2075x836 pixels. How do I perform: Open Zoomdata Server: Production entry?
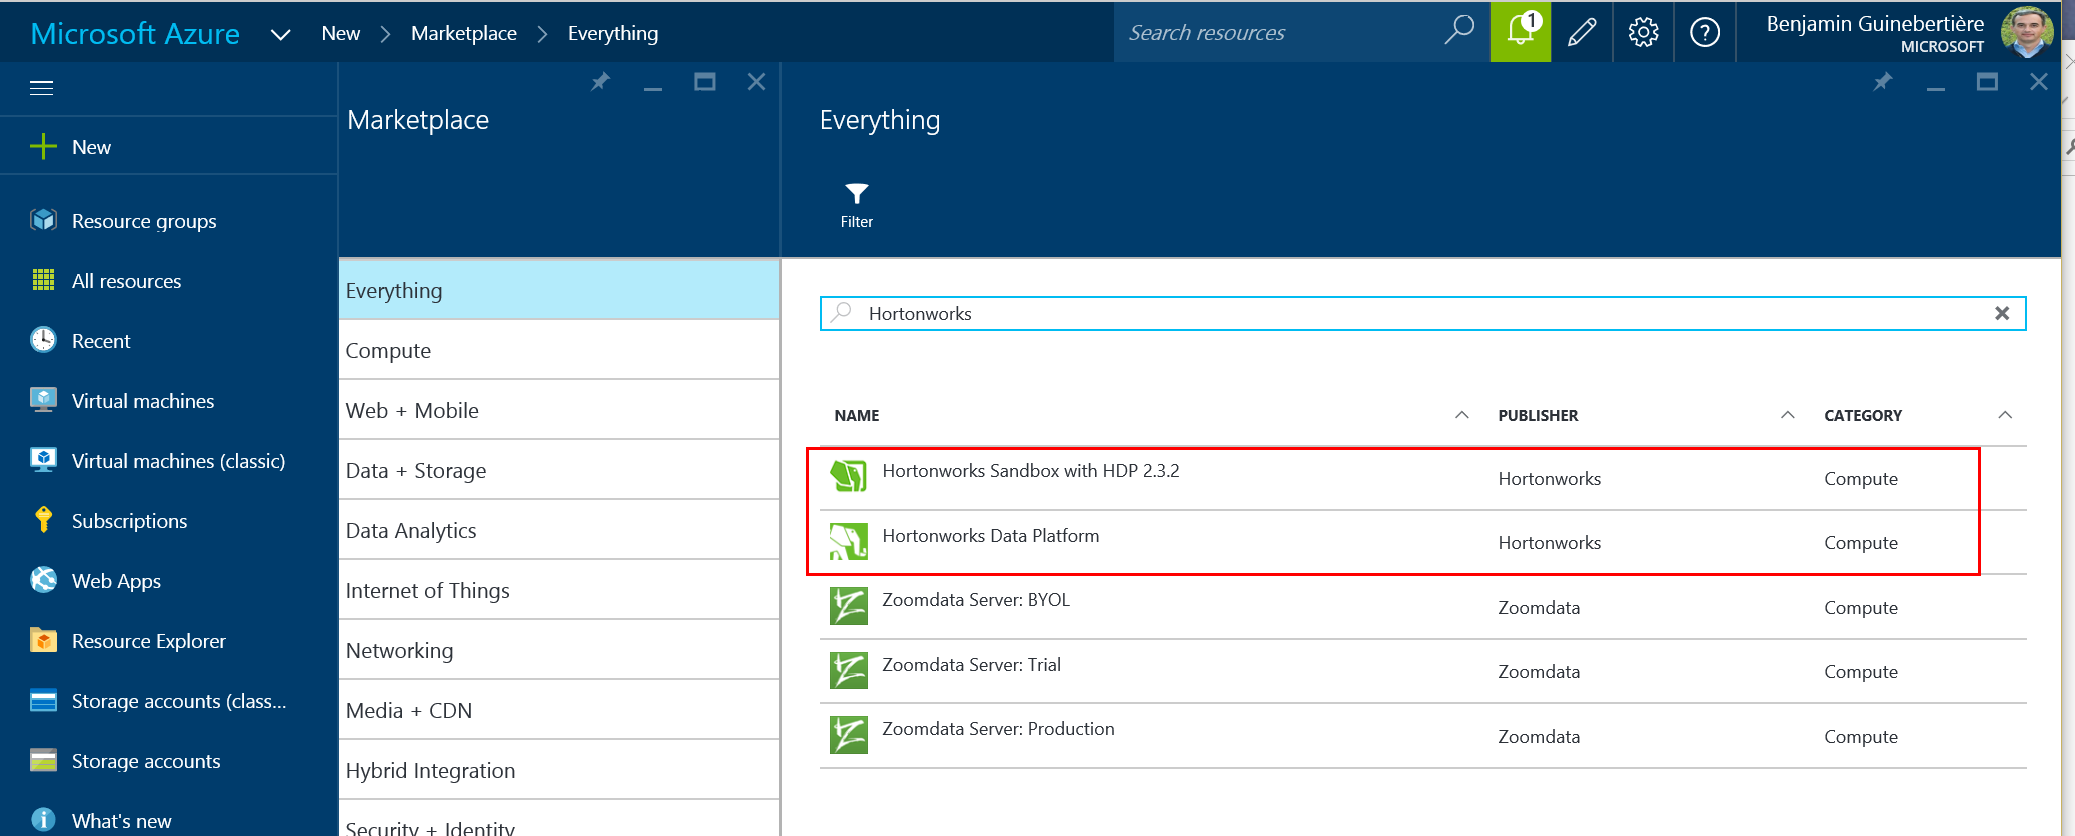pyautogui.click(x=998, y=728)
